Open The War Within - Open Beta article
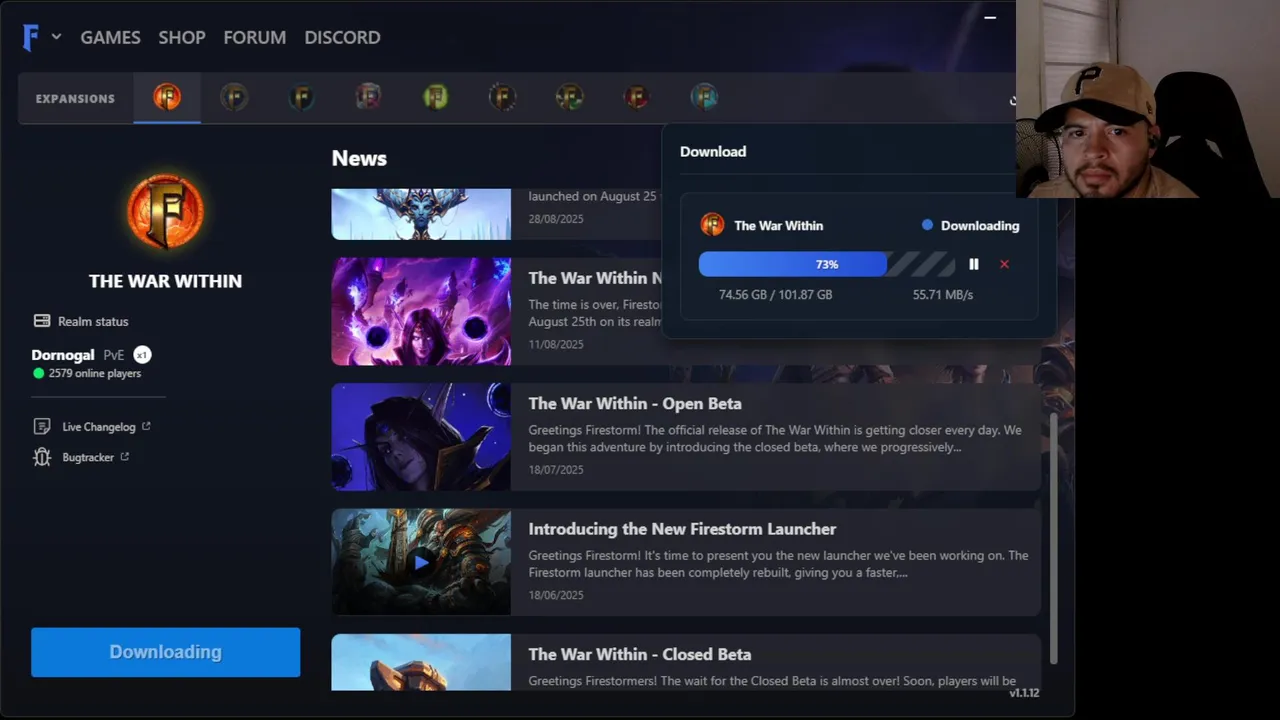Viewport: 1280px width, 720px height. (x=635, y=404)
